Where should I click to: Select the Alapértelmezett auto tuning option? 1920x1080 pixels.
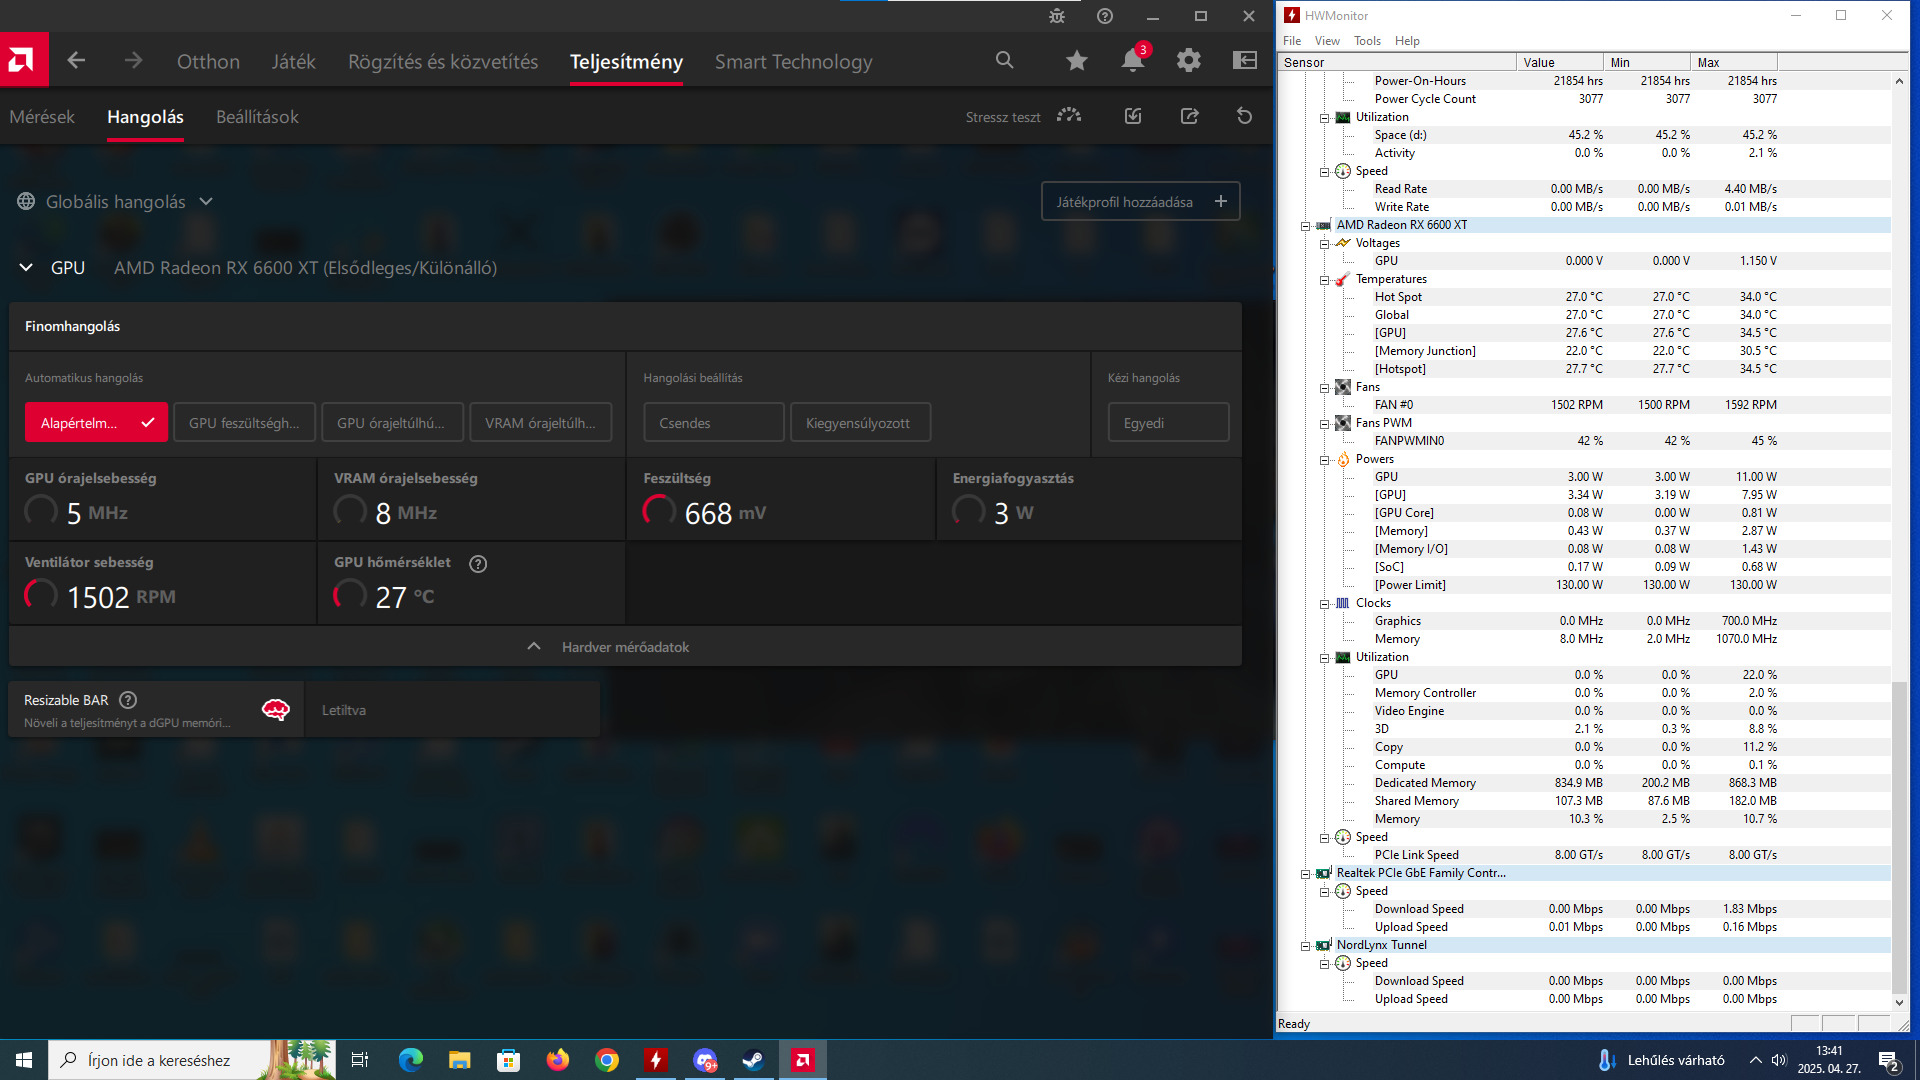coord(96,423)
